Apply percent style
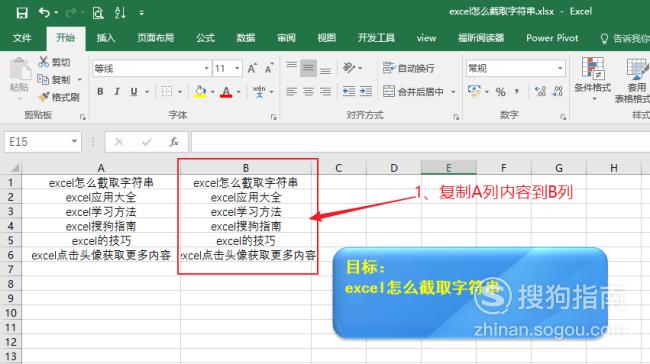This screenshot has height=364, width=650. tap(500, 92)
